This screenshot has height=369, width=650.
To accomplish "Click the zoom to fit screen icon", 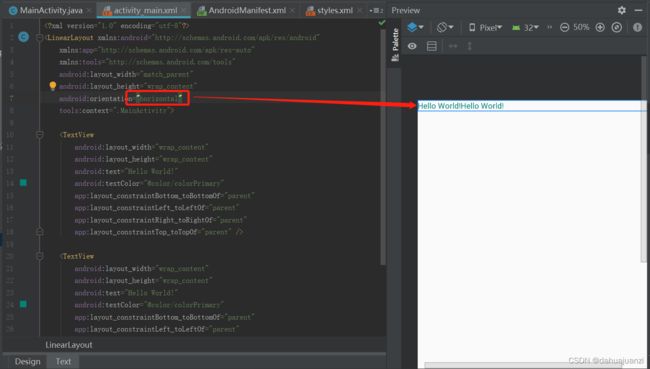I will [x=617, y=27].
